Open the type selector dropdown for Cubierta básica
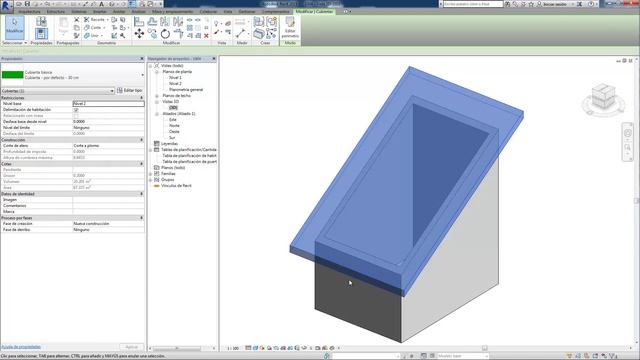The height and width of the screenshot is (360, 640). (142, 75)
